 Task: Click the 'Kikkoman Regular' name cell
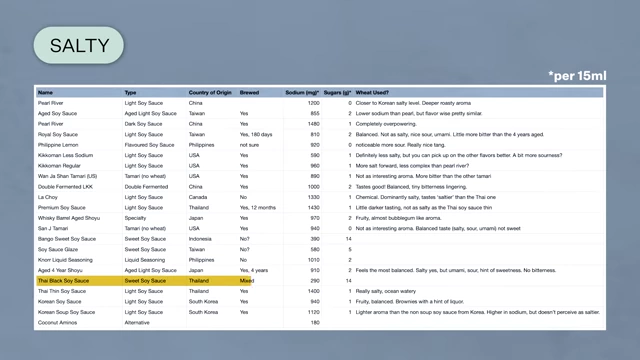59,166
